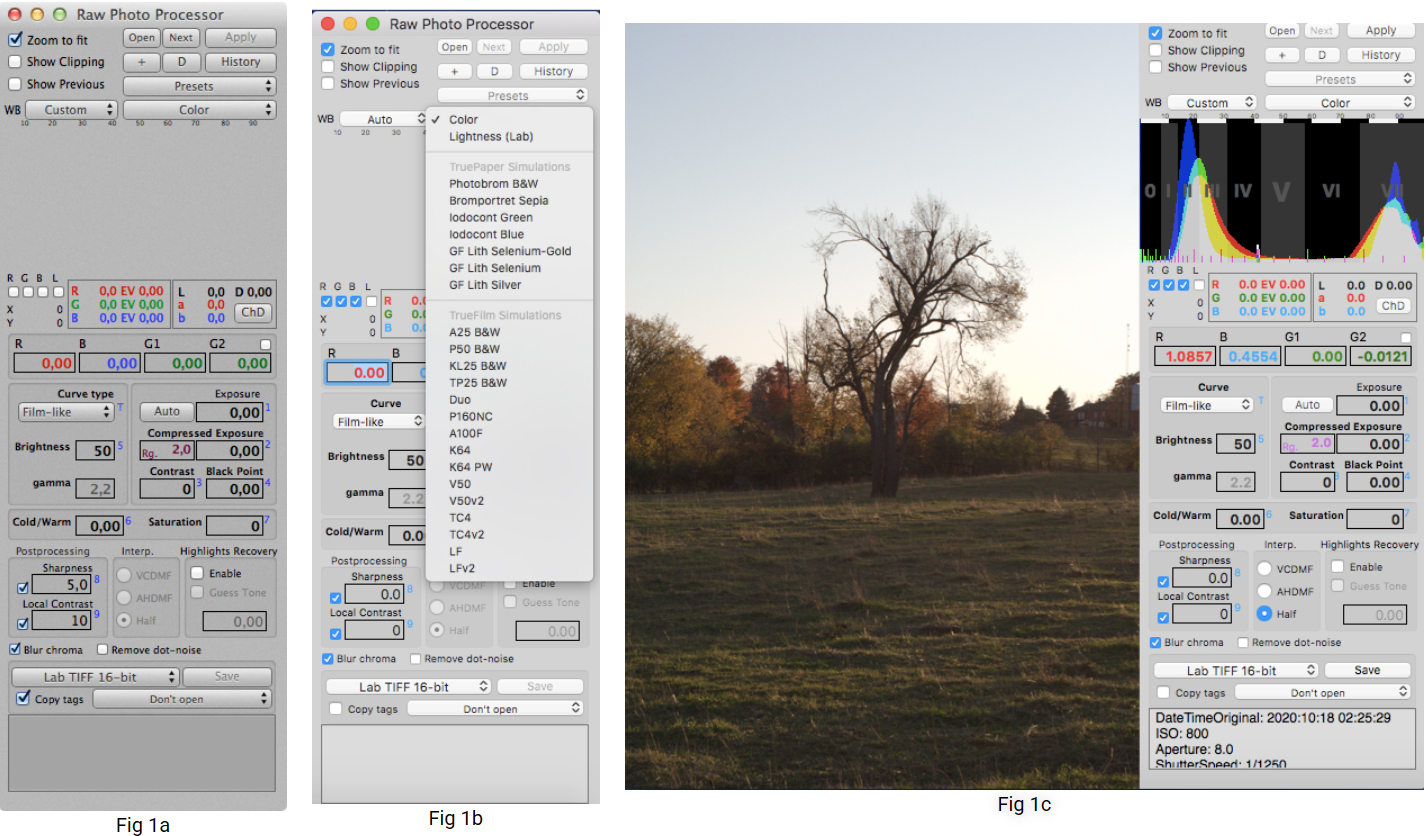
Task: Select the P160NC film simulation
Action: 471,416
